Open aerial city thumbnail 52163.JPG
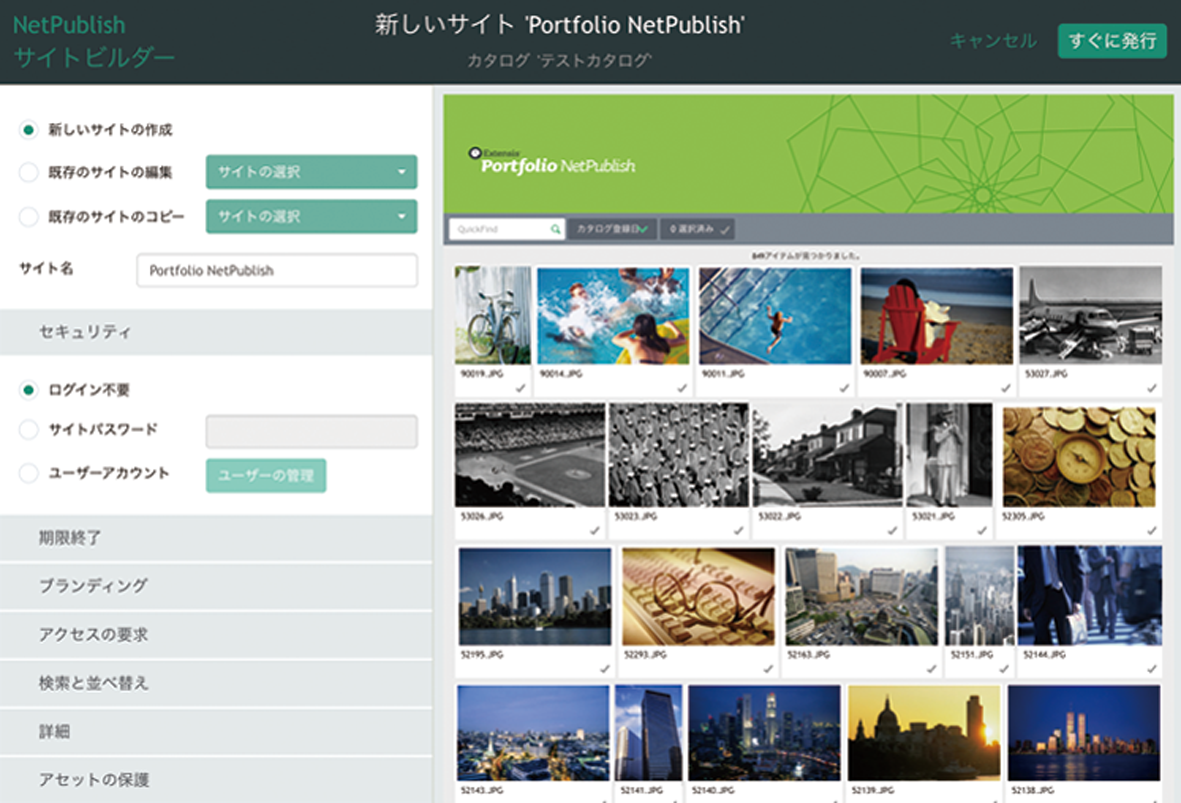The height and width of the screenshot is (803, 1181). tap(862, 596)
